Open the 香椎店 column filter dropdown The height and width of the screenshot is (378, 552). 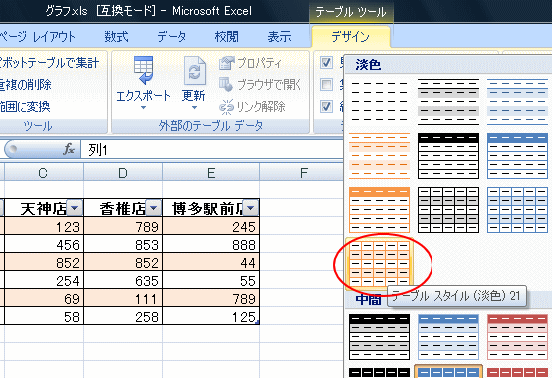coord(153,208)
